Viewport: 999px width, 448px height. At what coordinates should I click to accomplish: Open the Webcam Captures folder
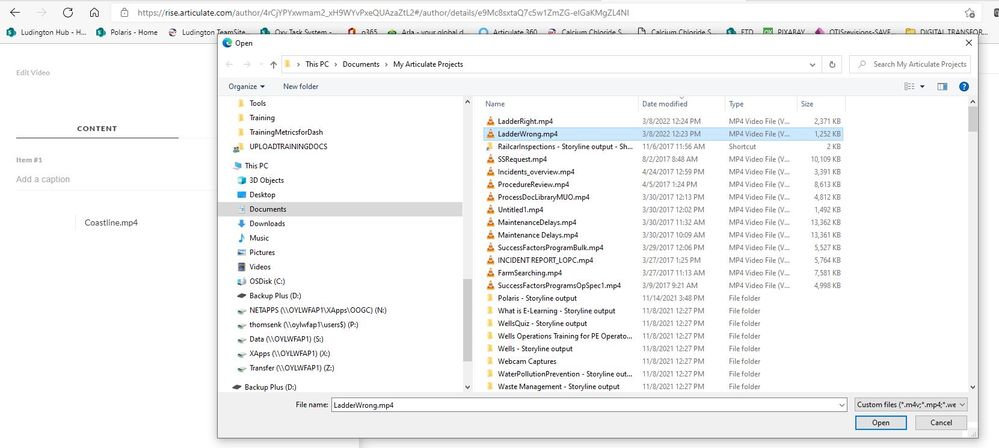pyautogui.click(x=527, y=361)
